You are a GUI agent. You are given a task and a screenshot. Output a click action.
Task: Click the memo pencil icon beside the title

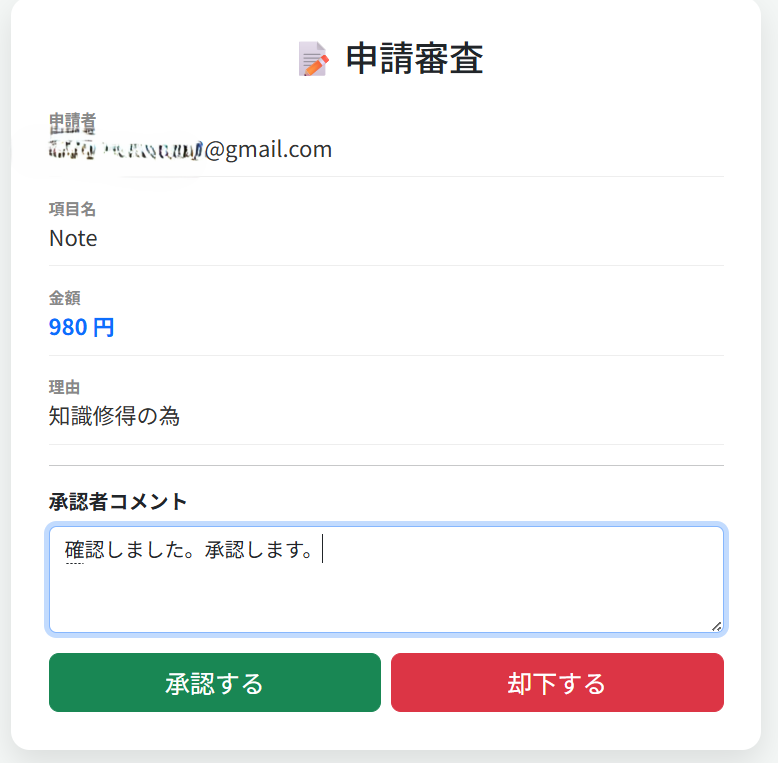tap(313, 59)
